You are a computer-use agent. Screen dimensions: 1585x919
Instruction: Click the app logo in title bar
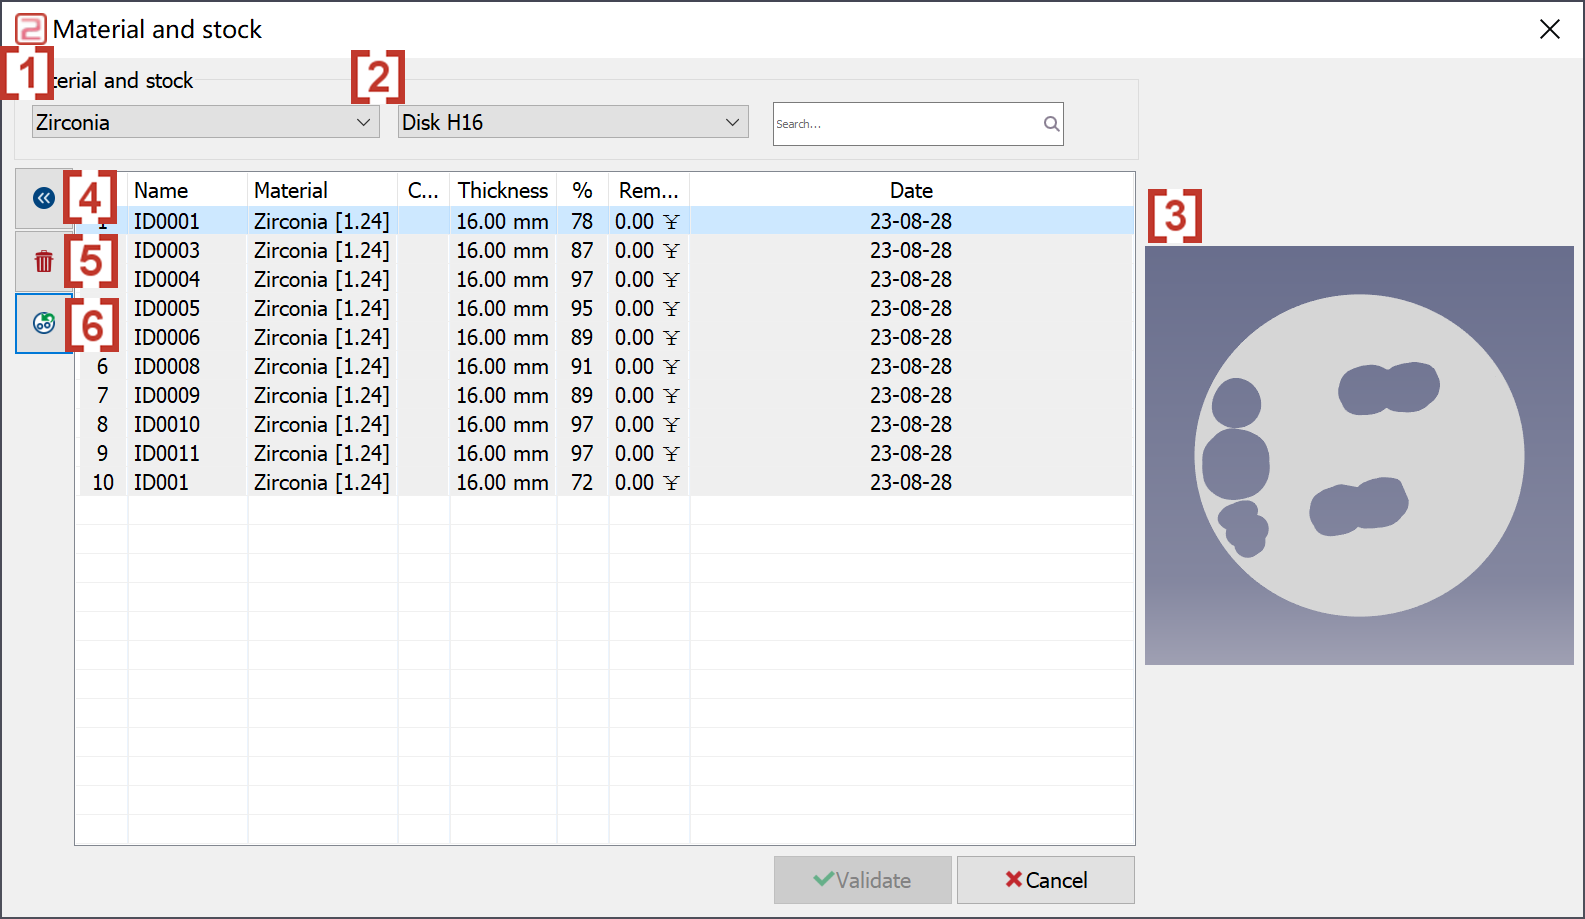coord(30,29)
